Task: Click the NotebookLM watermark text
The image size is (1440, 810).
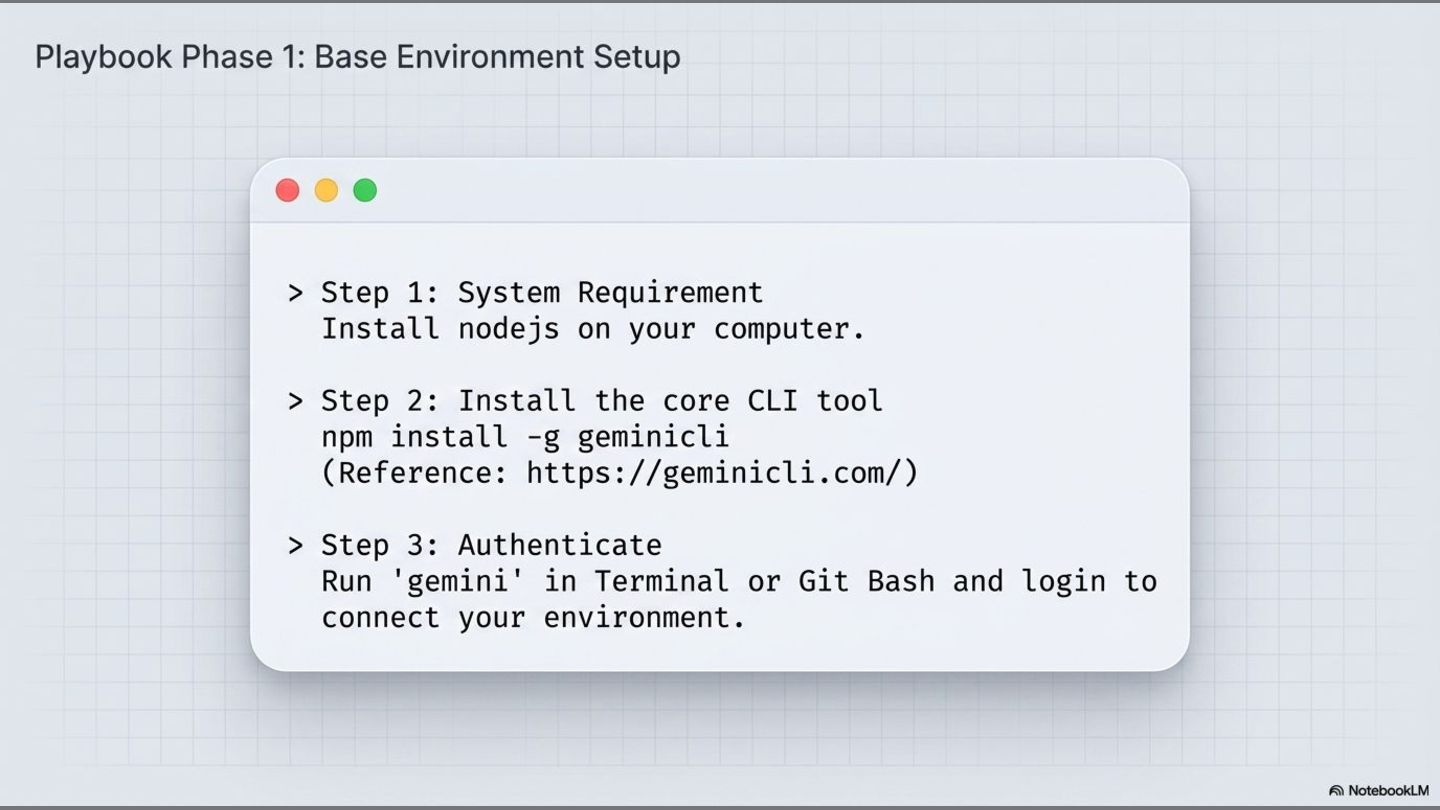Action: [x=1388, y=791]
